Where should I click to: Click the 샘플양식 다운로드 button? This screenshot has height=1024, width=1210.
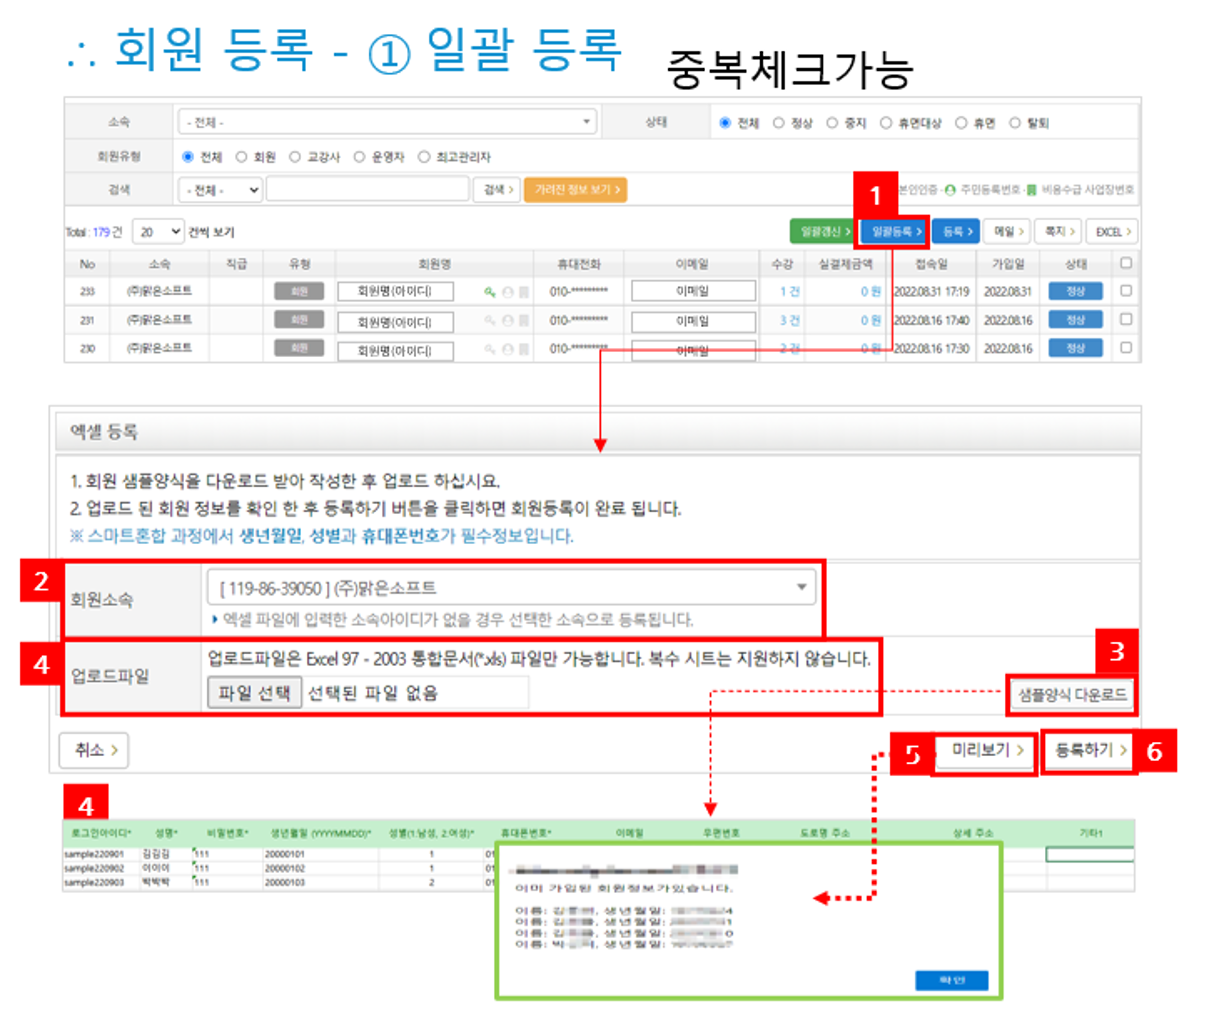coord(1071,694)
